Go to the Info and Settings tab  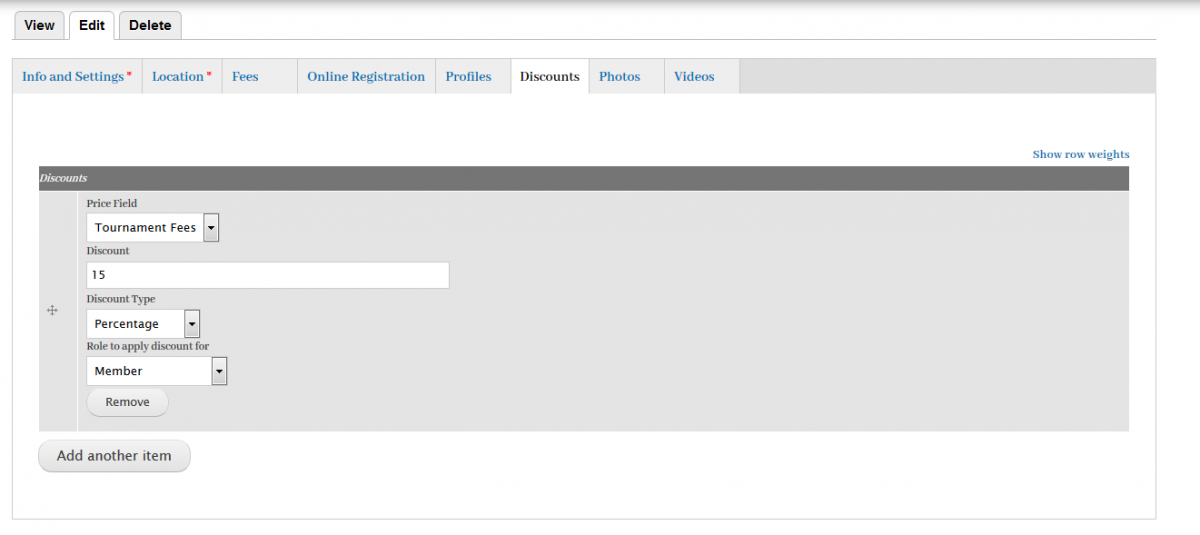76,76
